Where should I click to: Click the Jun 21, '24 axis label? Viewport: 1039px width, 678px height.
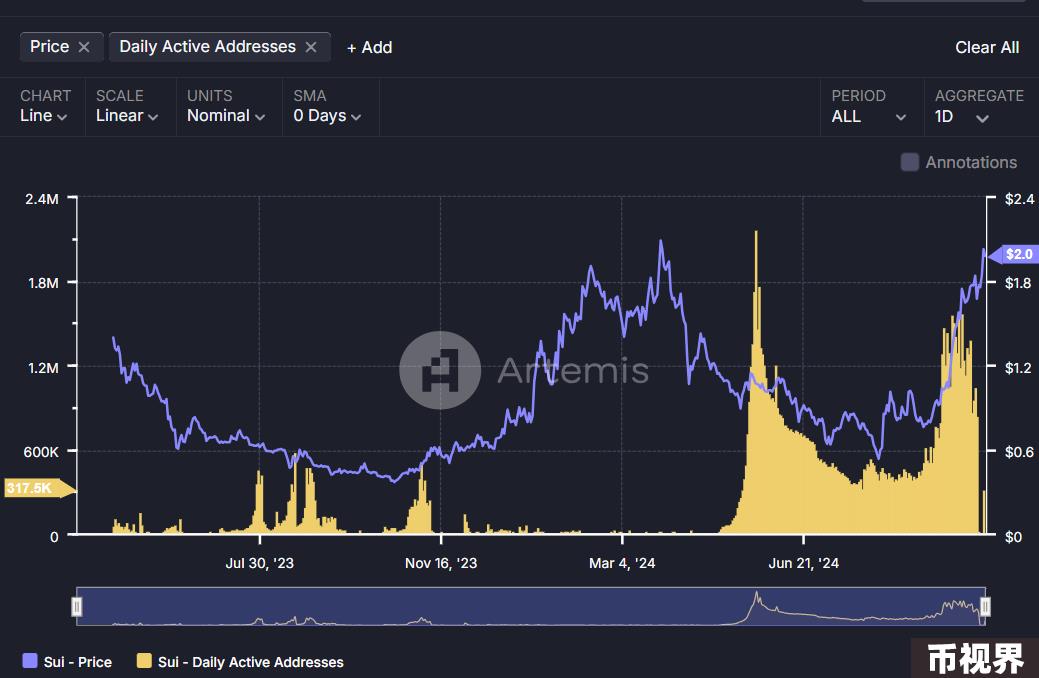point(803,563)
